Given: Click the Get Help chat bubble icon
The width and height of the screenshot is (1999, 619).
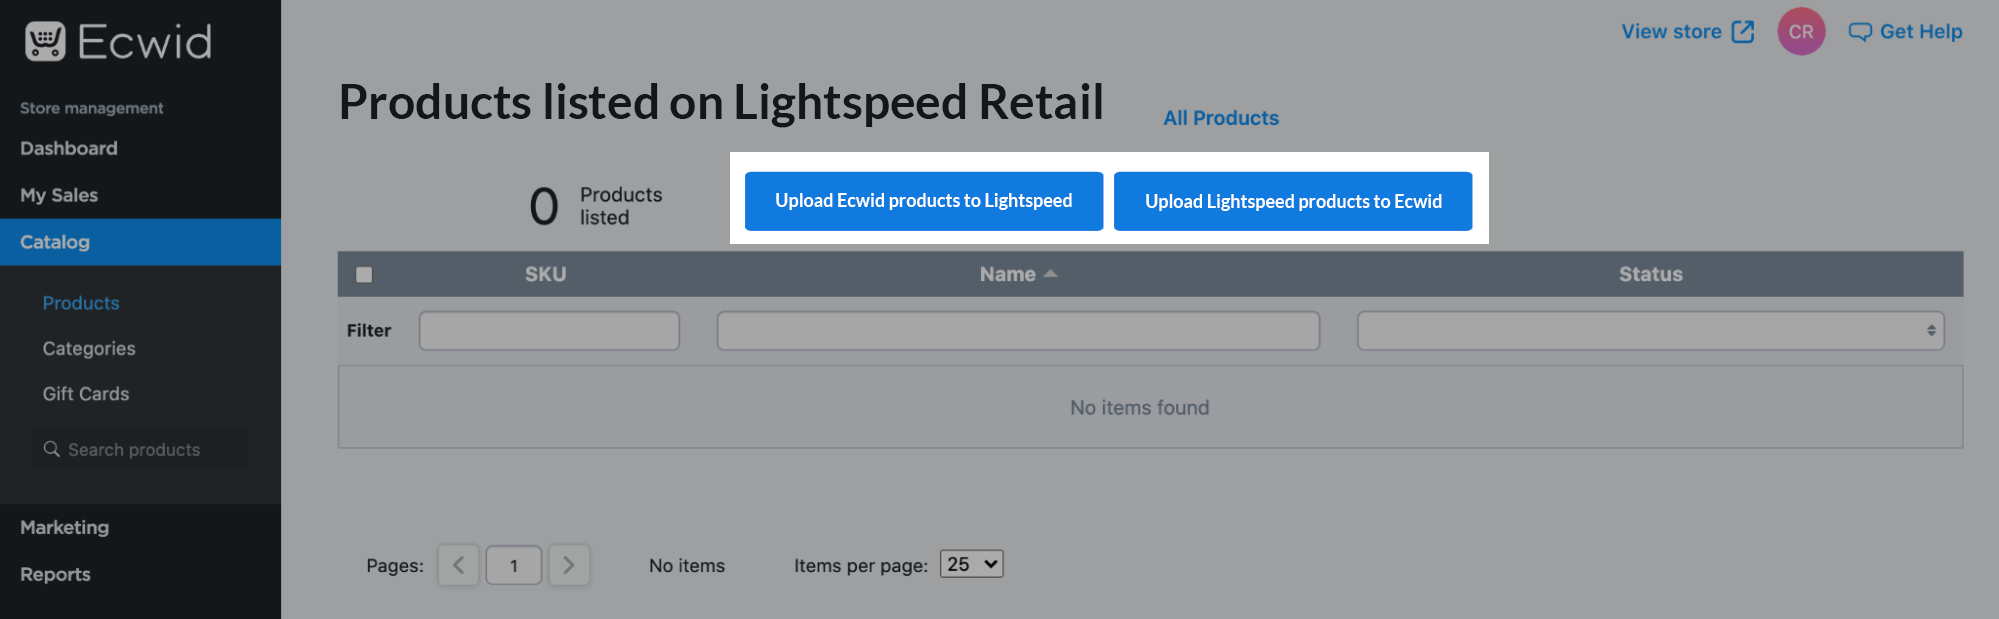Looking at the screenshot, I should click(1860, 32).
